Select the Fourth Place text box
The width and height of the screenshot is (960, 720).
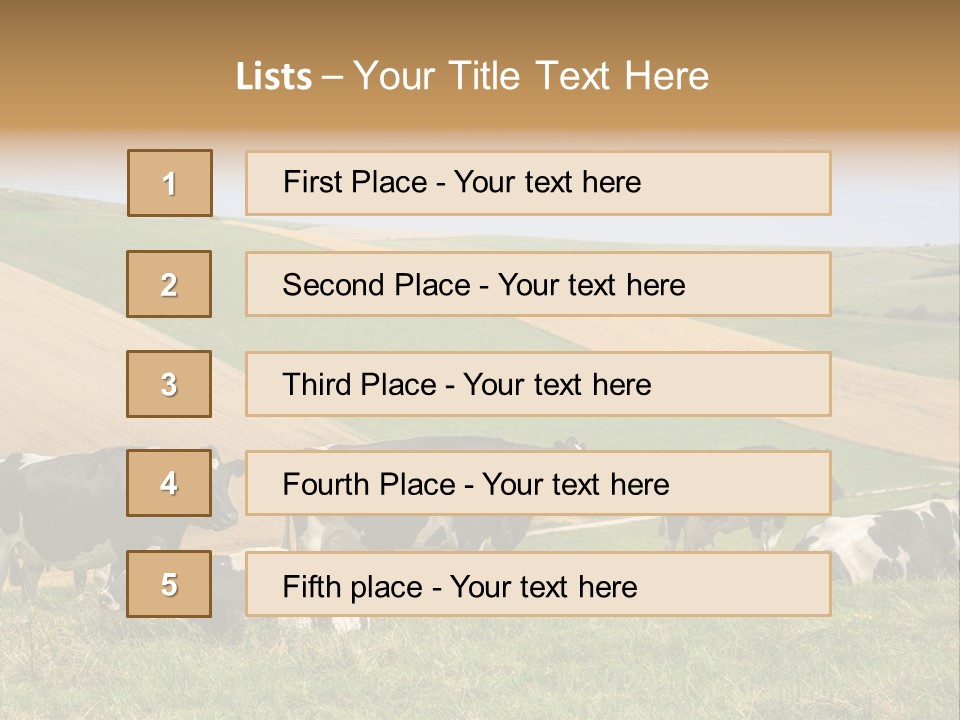[538, 484]
